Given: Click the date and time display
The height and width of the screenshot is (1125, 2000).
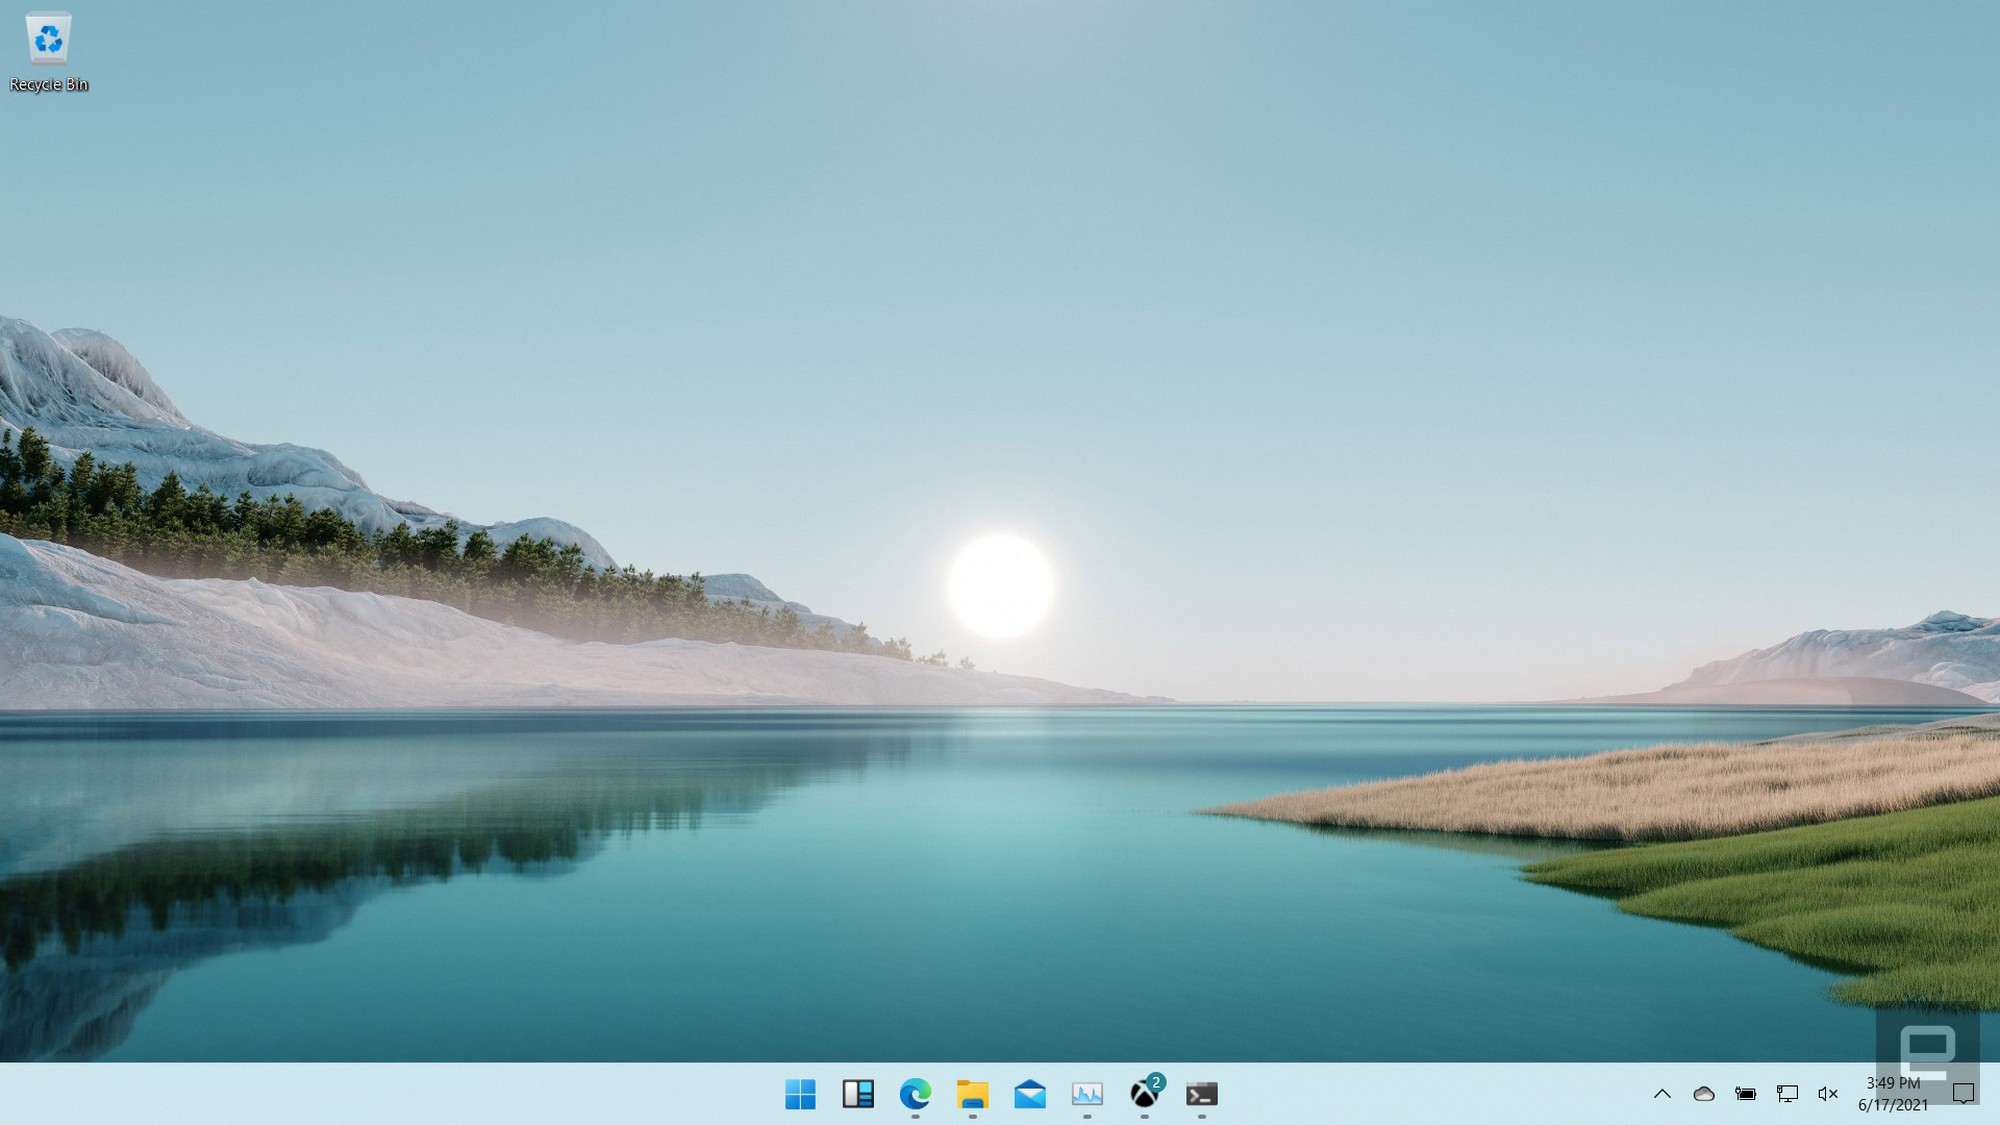Looking at the screenshot, I should tap(1893, 1093).
